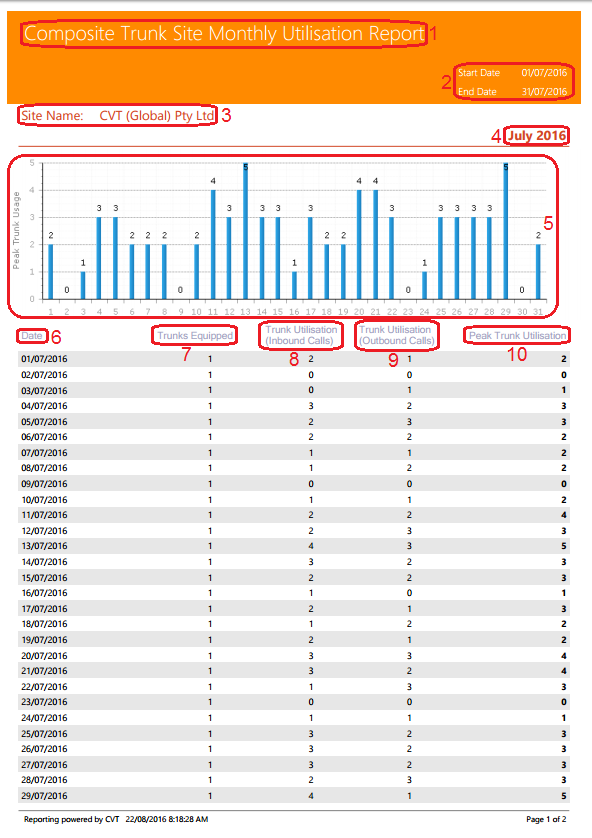Click the Reporting powered by CVT footer

click(72, 819)
